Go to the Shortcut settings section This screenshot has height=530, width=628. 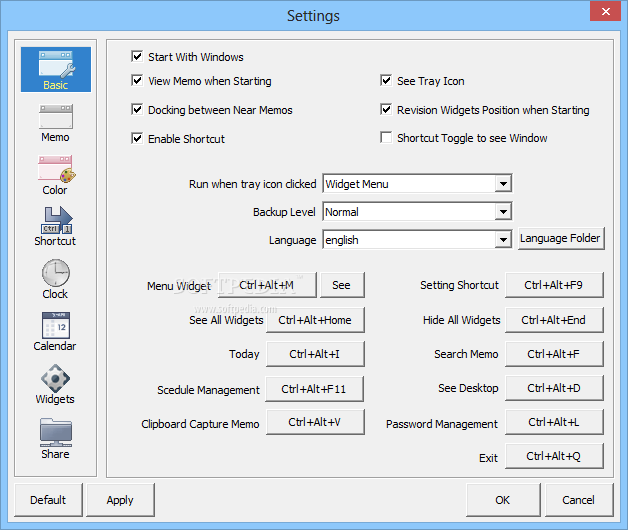click(55, 226)
